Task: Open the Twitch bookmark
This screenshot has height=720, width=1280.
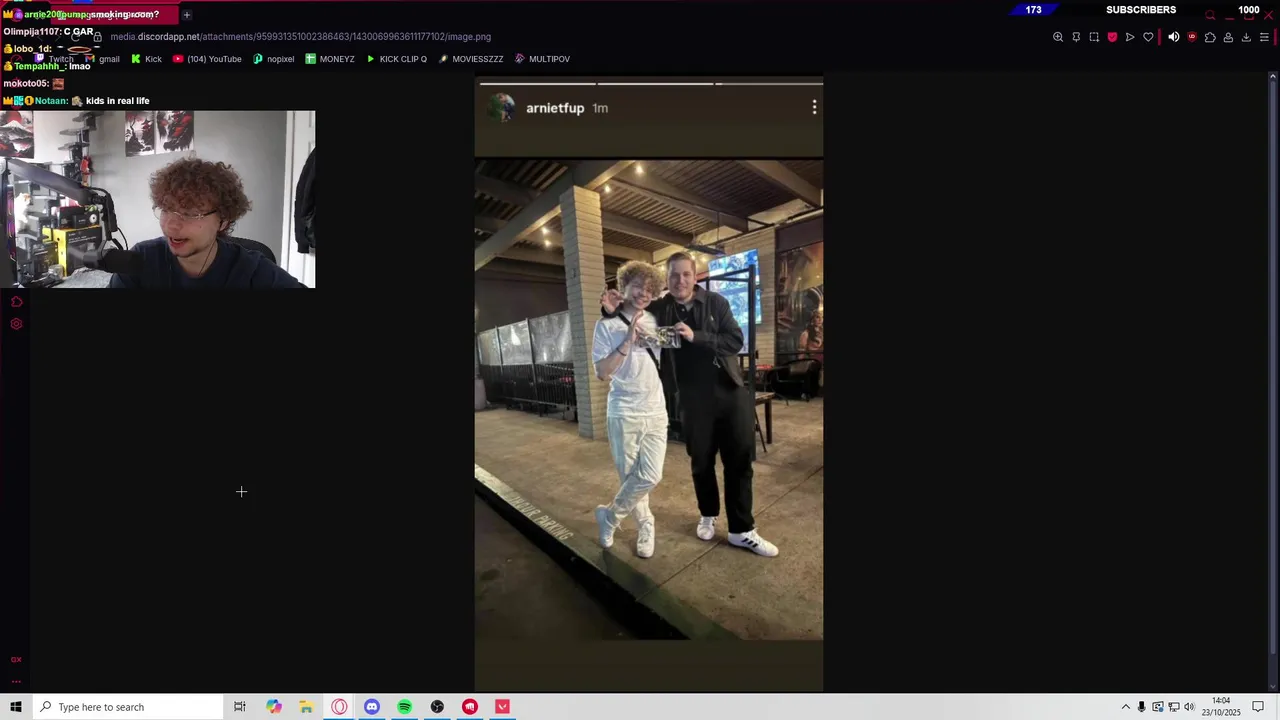Action: point(55,59)
